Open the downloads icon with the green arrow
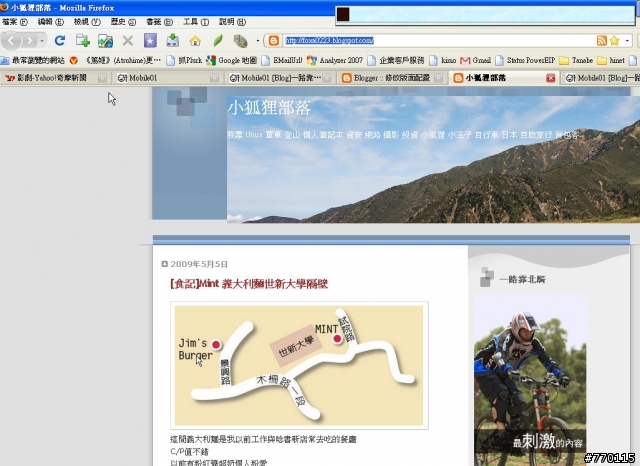640x466 pixels. (173, 40)
